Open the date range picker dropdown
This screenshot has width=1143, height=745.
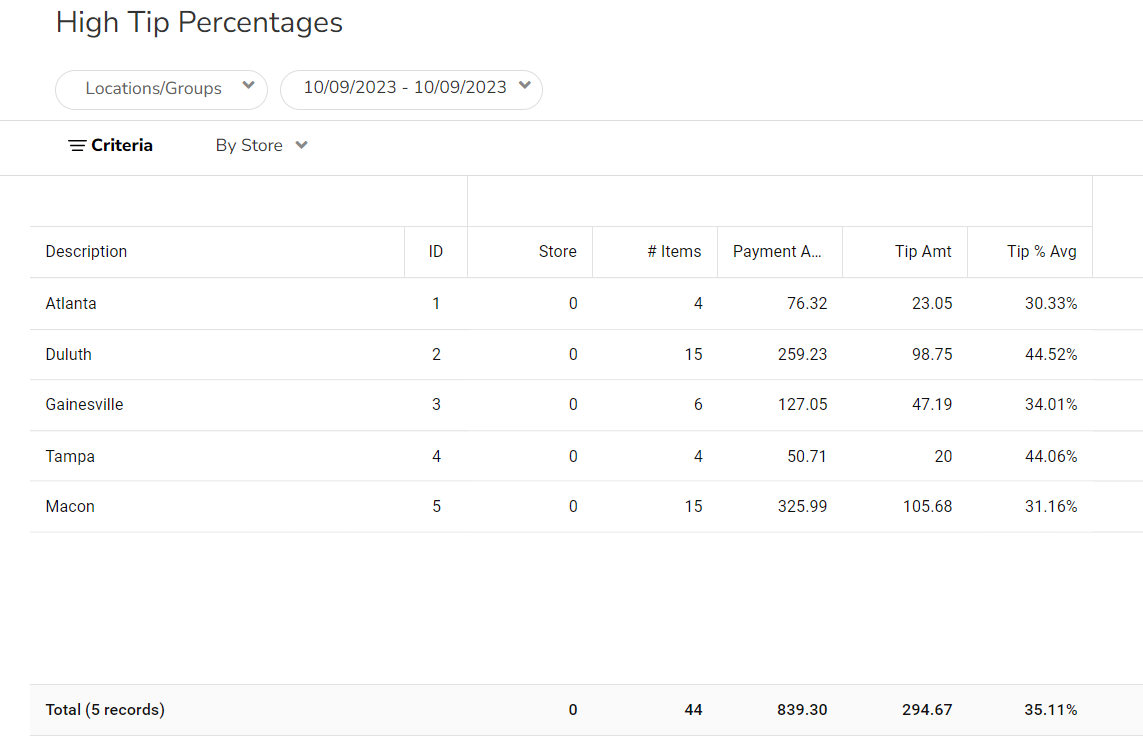pyautogui.click(x=410, y=88)
